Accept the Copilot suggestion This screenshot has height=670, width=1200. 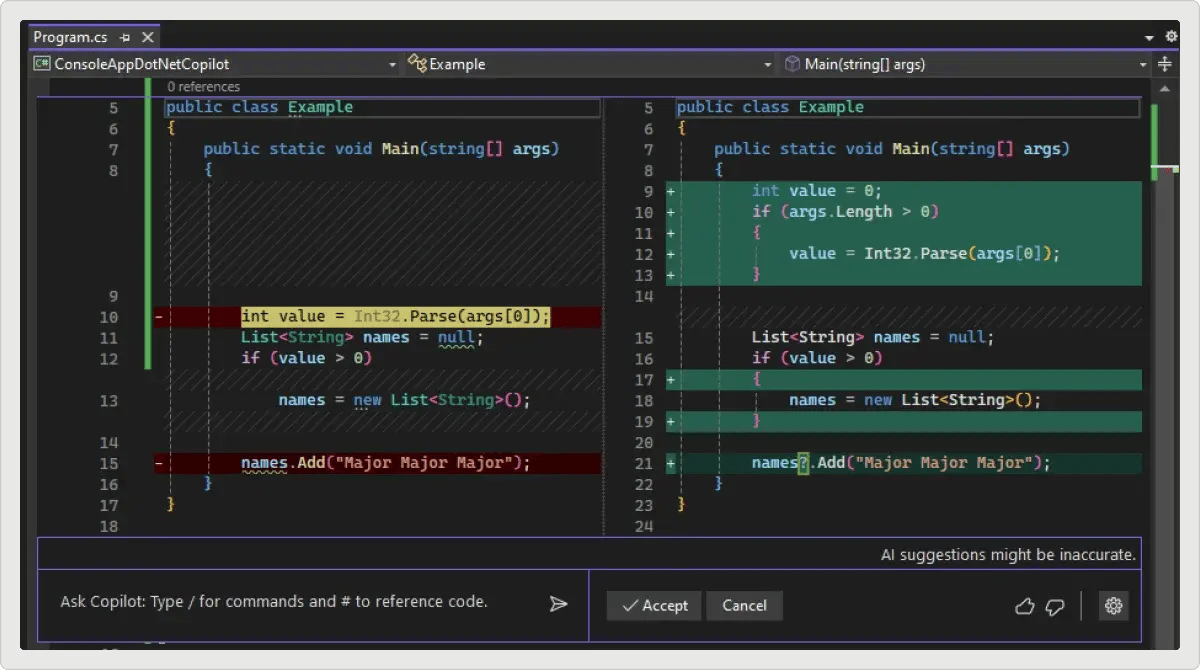click(x=655, y=605)
